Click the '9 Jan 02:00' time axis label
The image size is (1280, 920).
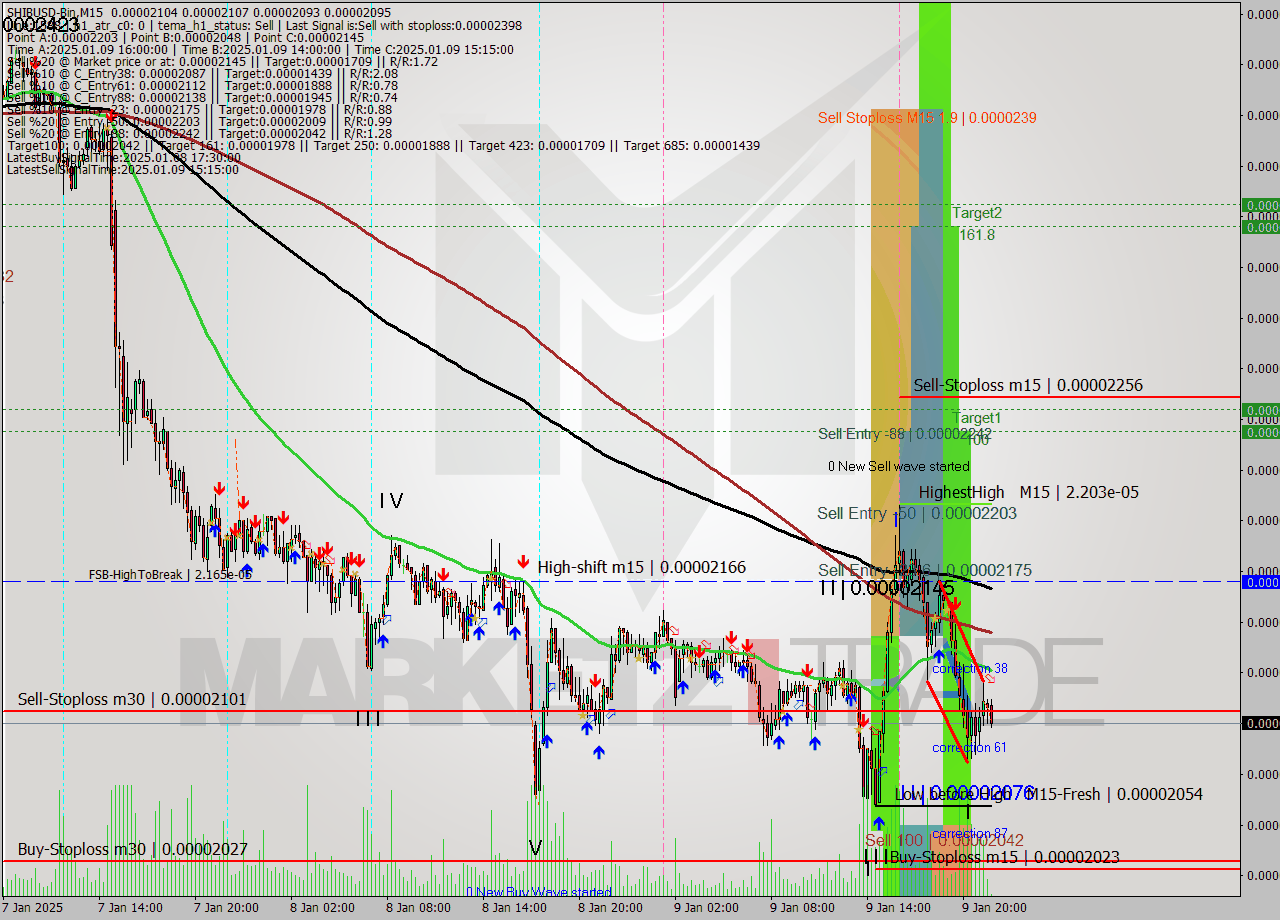pos(706,908)
